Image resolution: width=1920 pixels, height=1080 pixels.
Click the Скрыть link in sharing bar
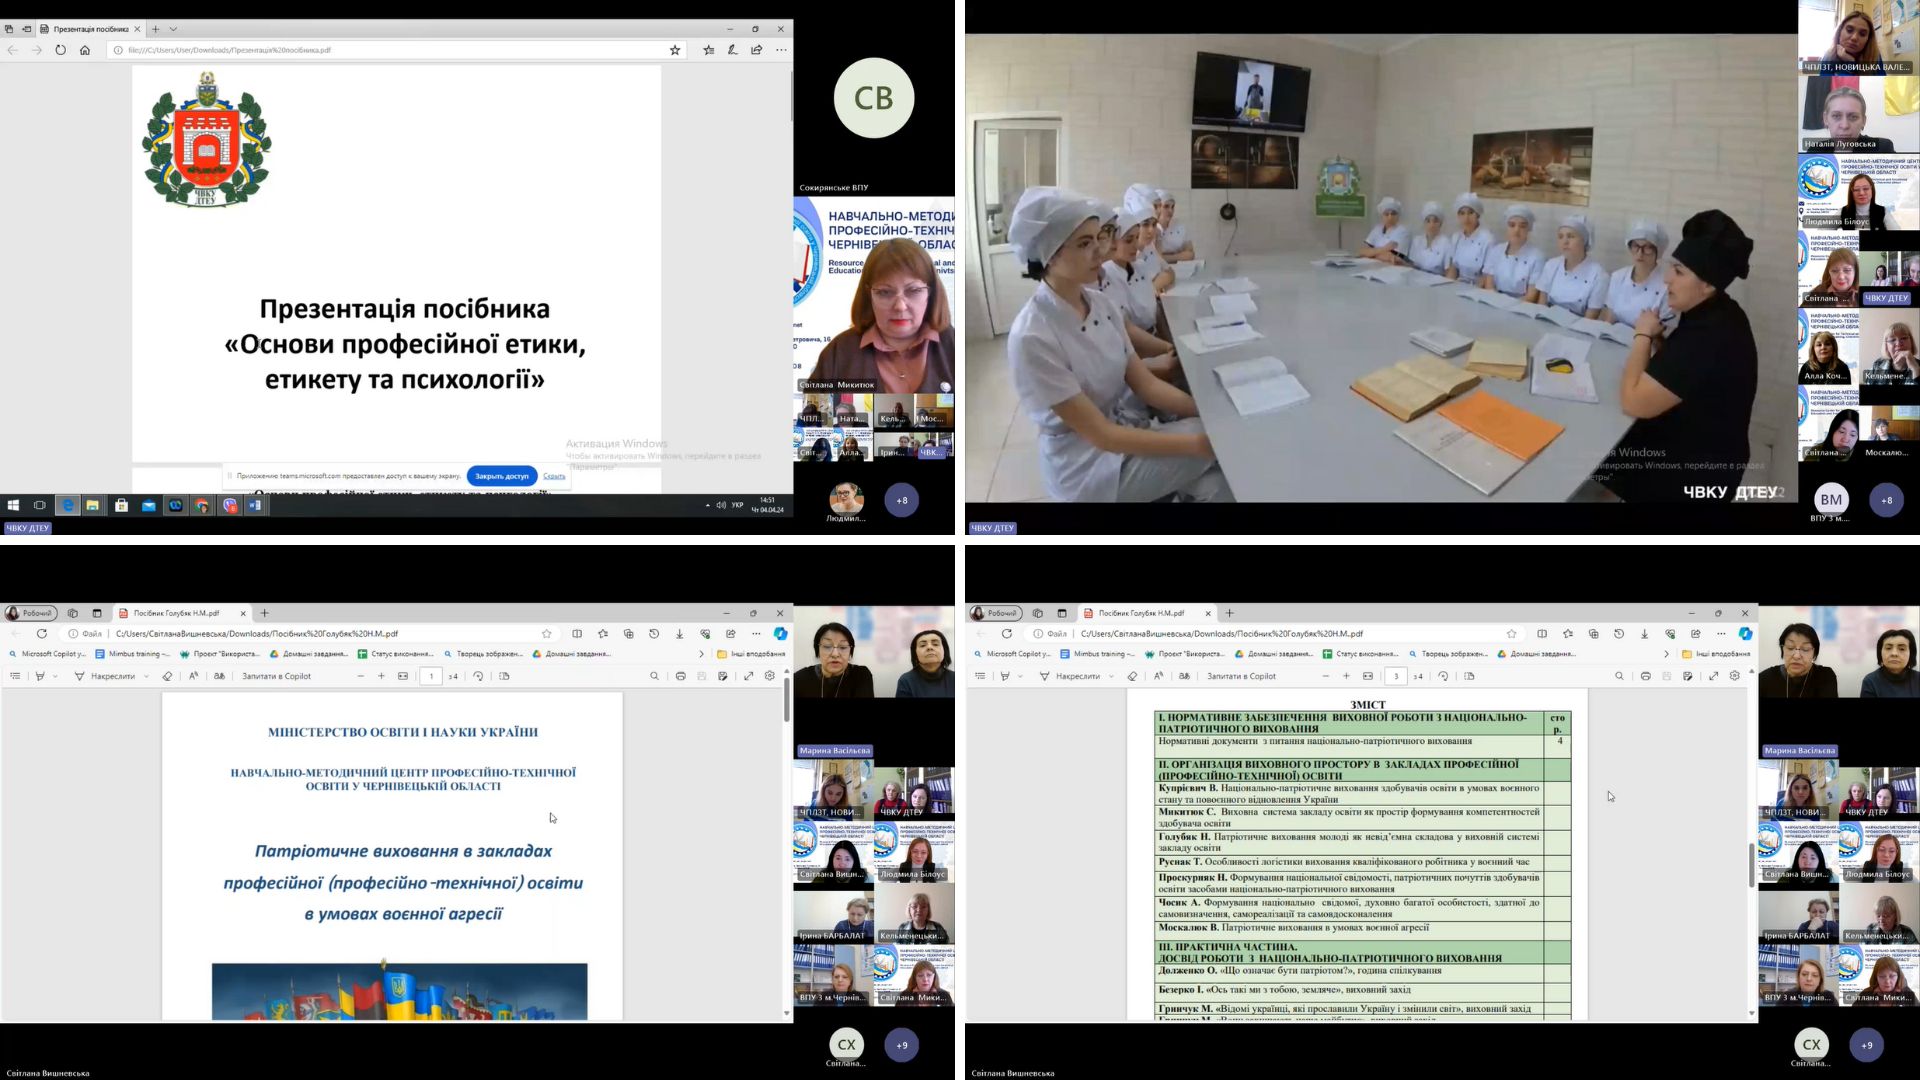coord(554,476)
